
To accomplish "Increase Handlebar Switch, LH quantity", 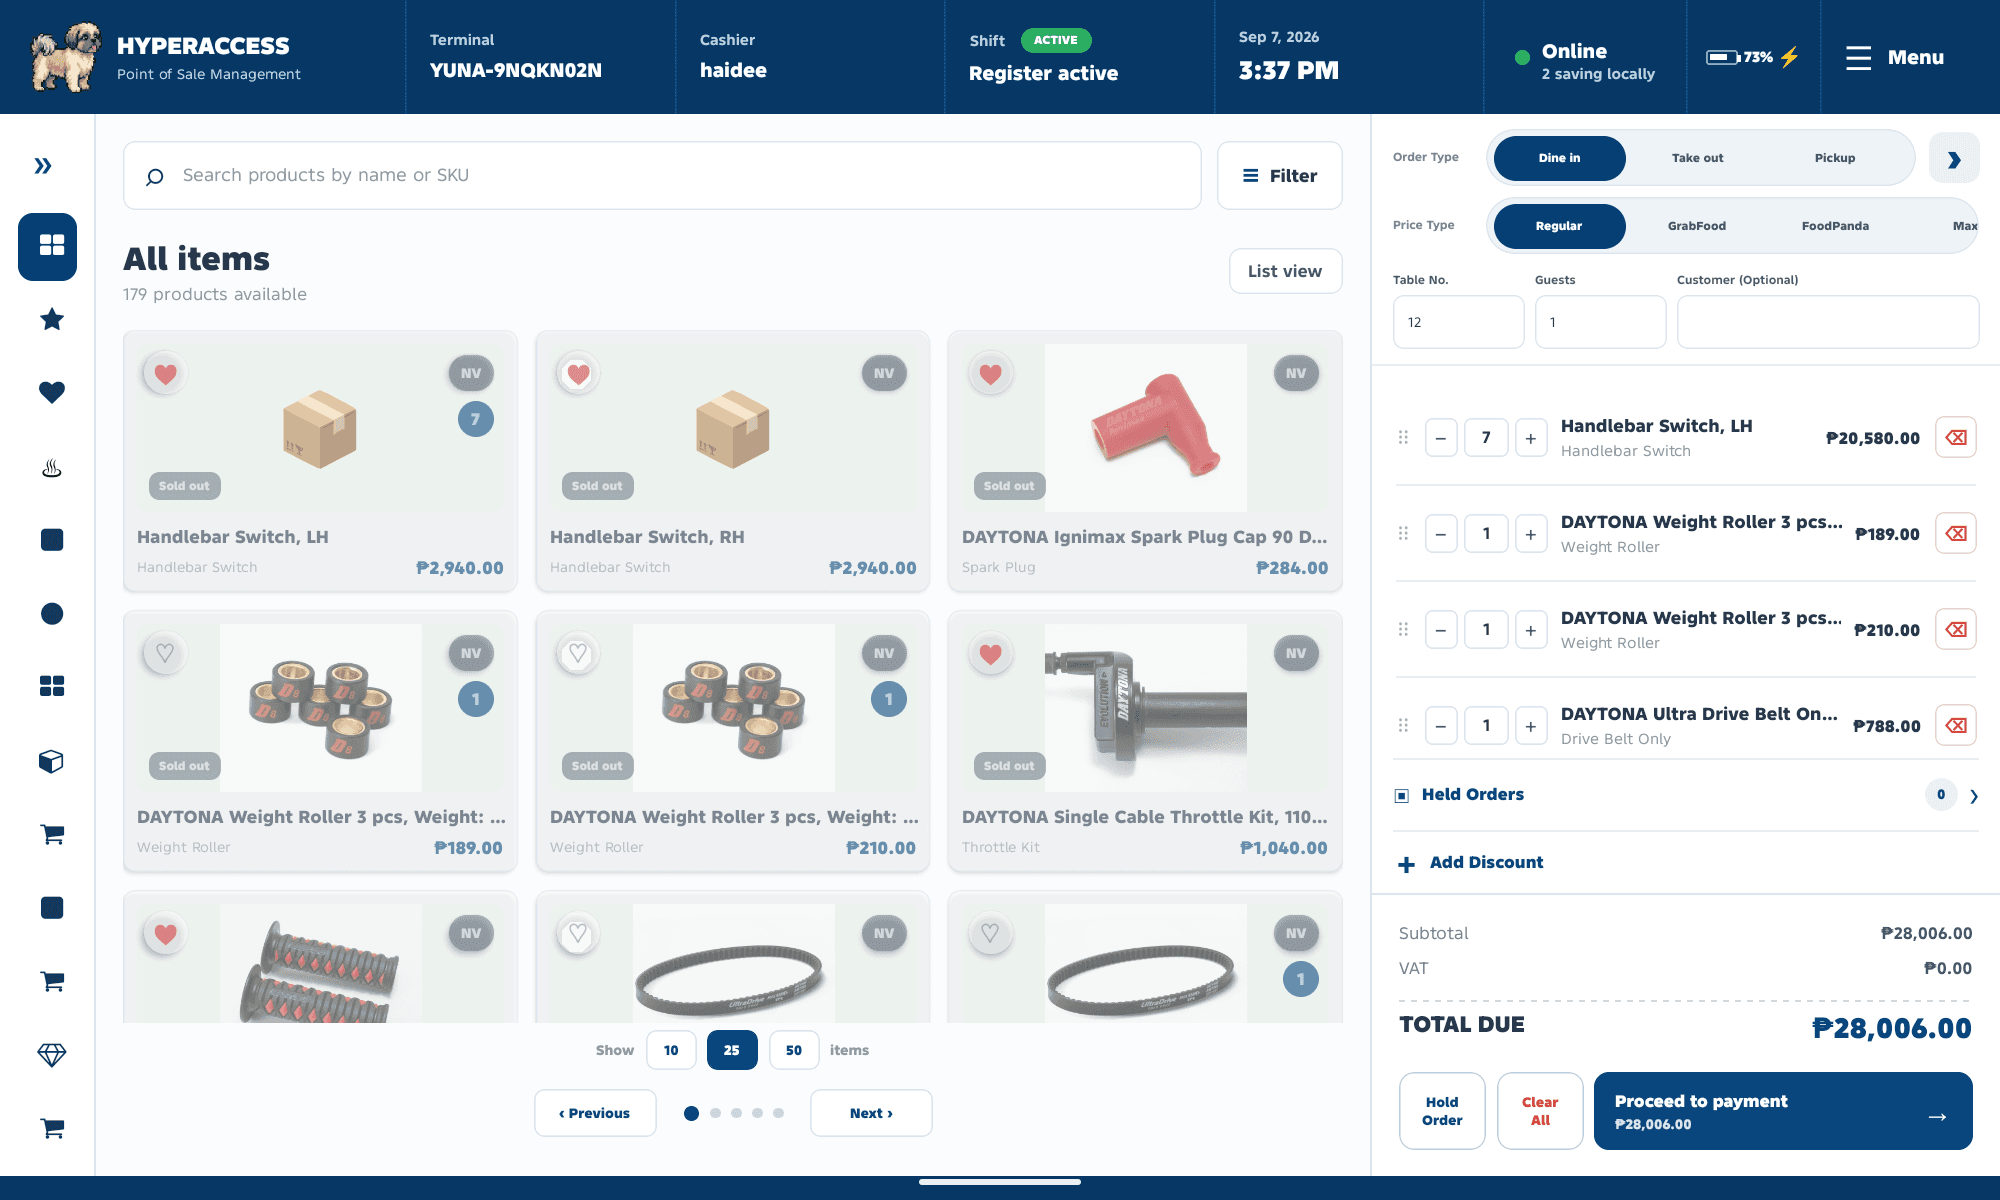I will pos(1531,438).
